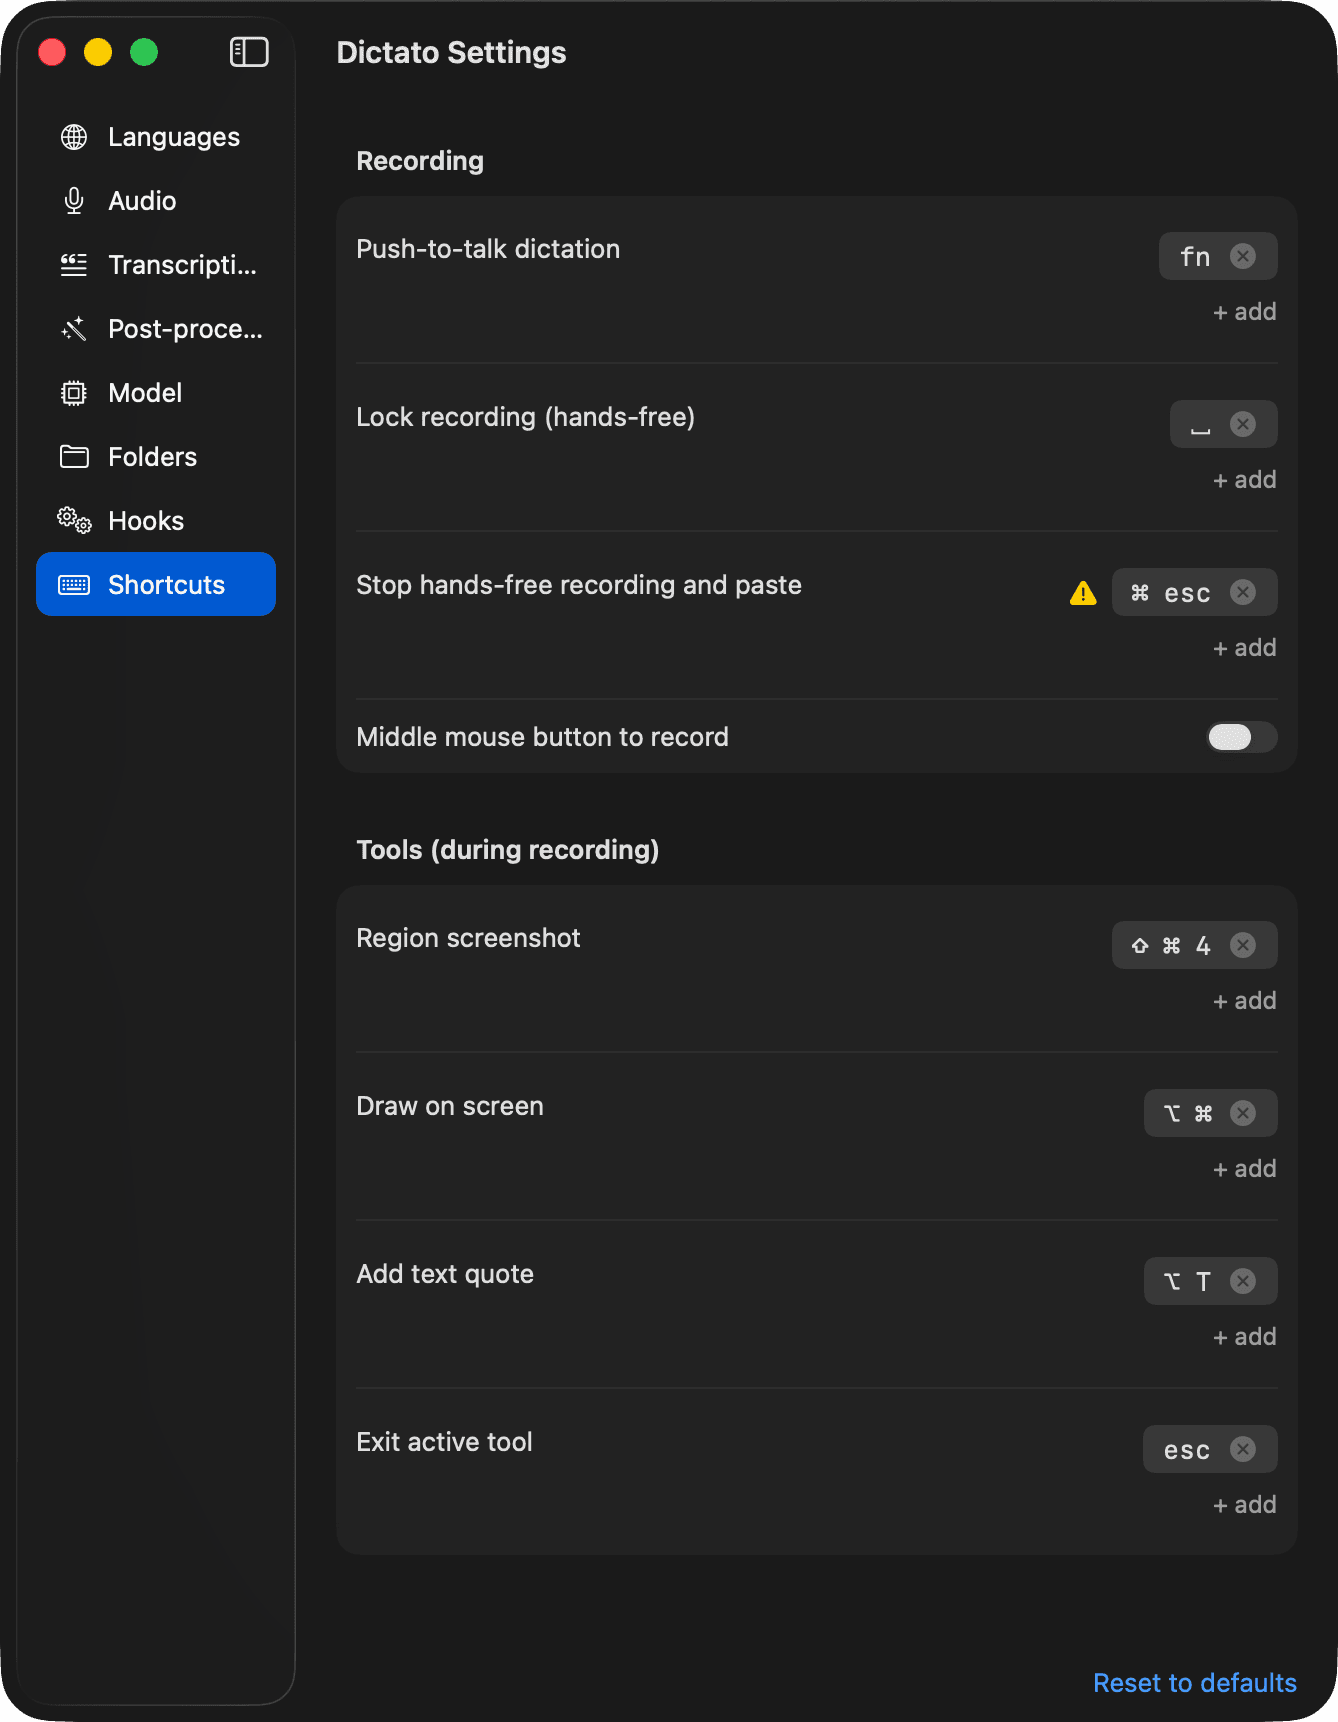Select the Shortcuts sidebar item
Viewport: 1338px width, 1722px height.
point(156,584)
